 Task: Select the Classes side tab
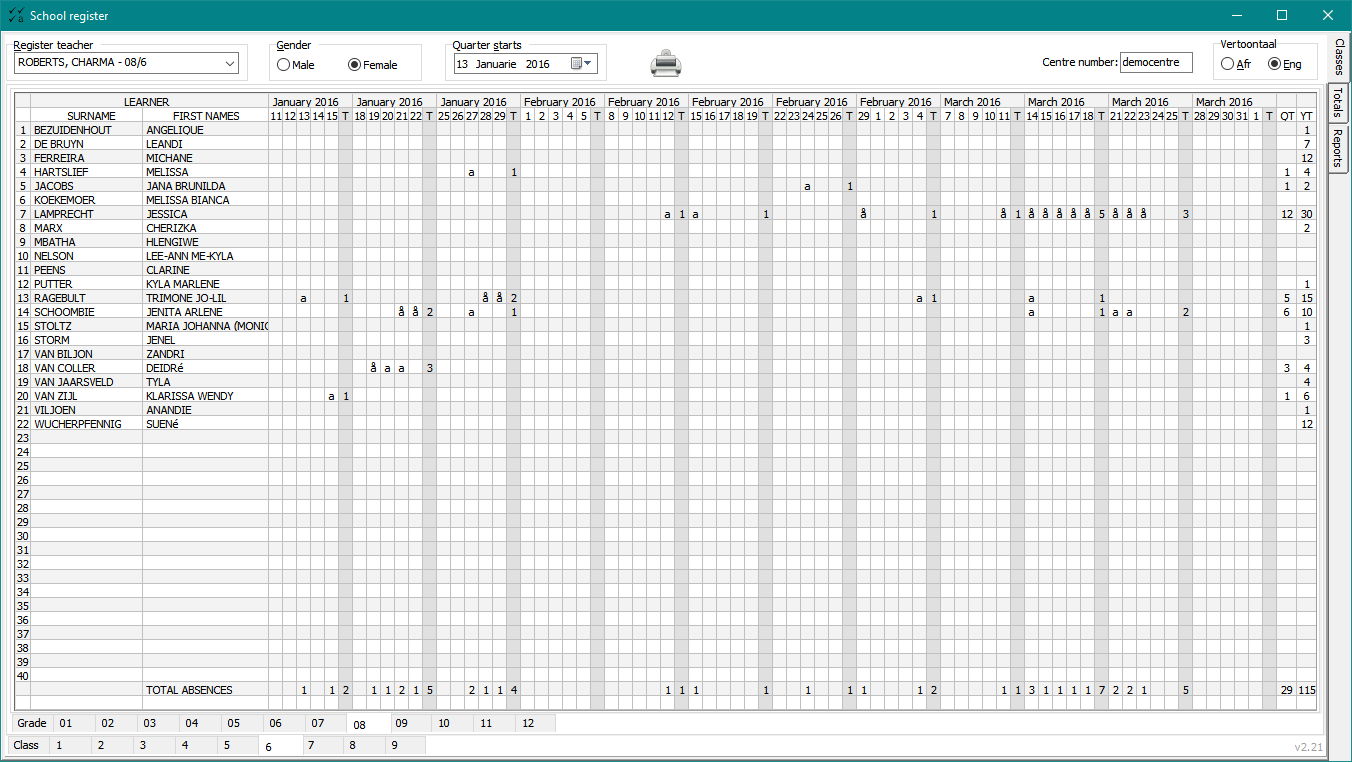coord(1338,56)
